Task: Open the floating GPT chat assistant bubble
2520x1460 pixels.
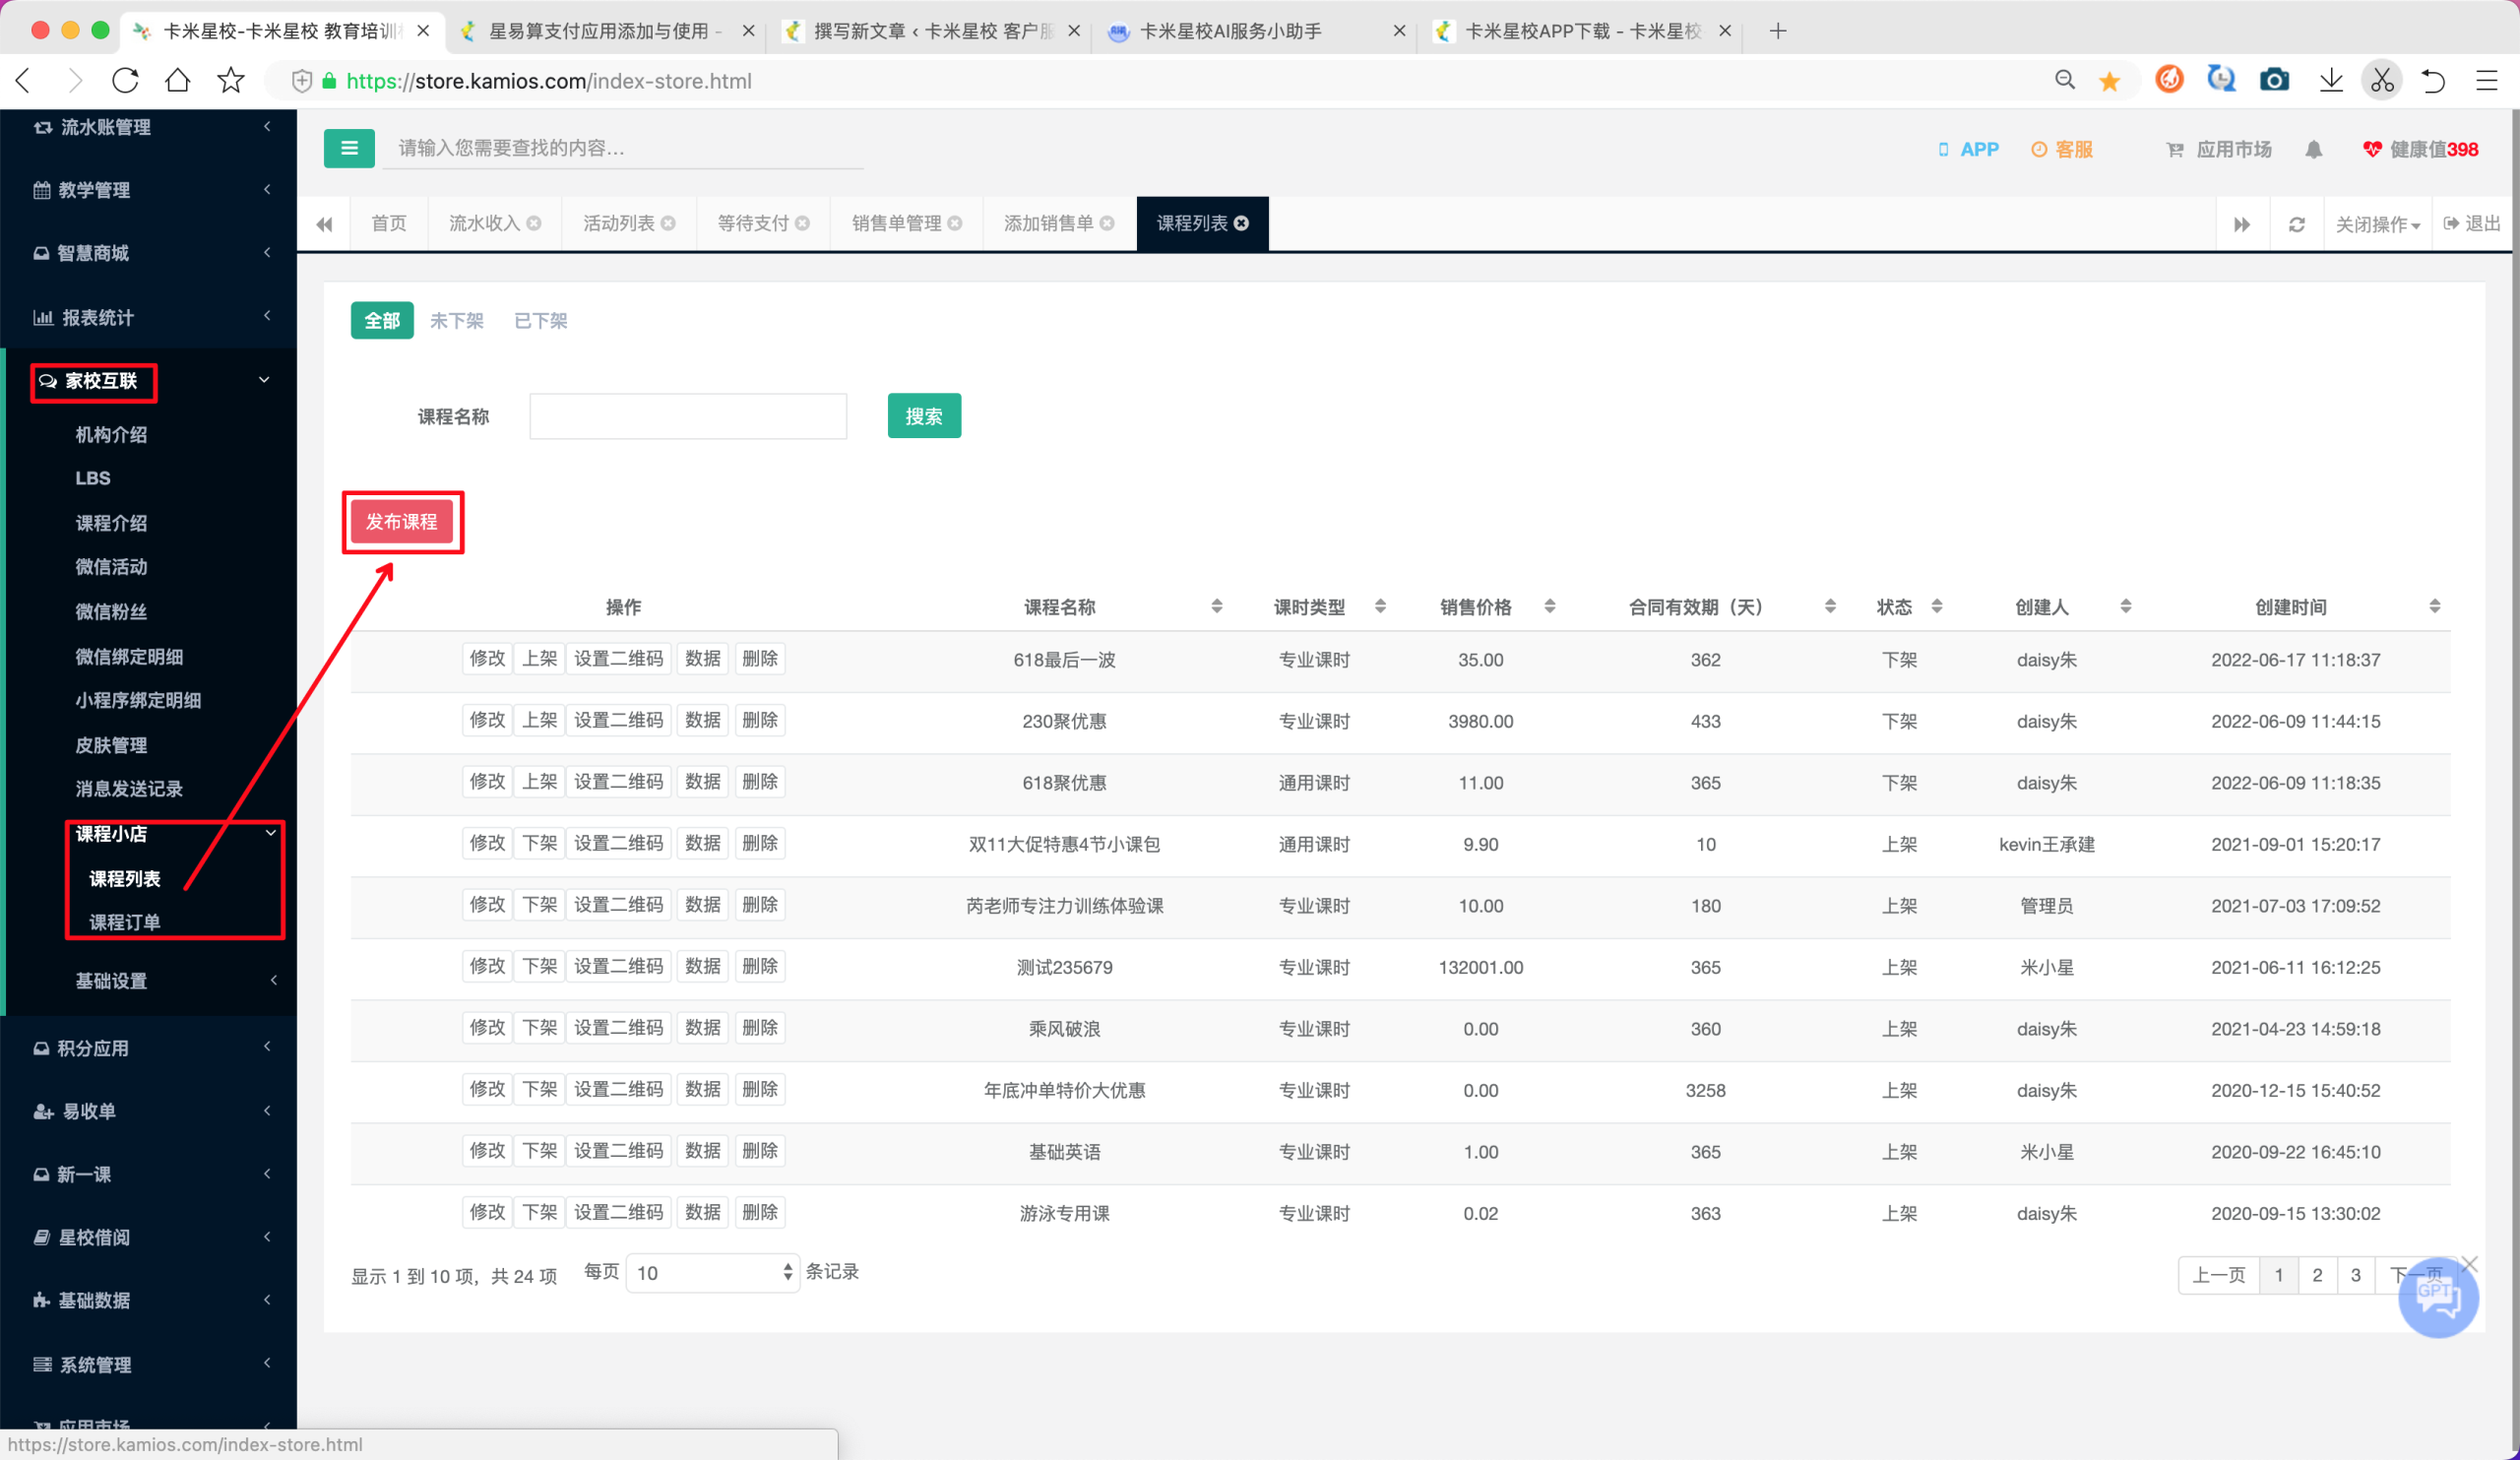Action: pos(2438,1298)
